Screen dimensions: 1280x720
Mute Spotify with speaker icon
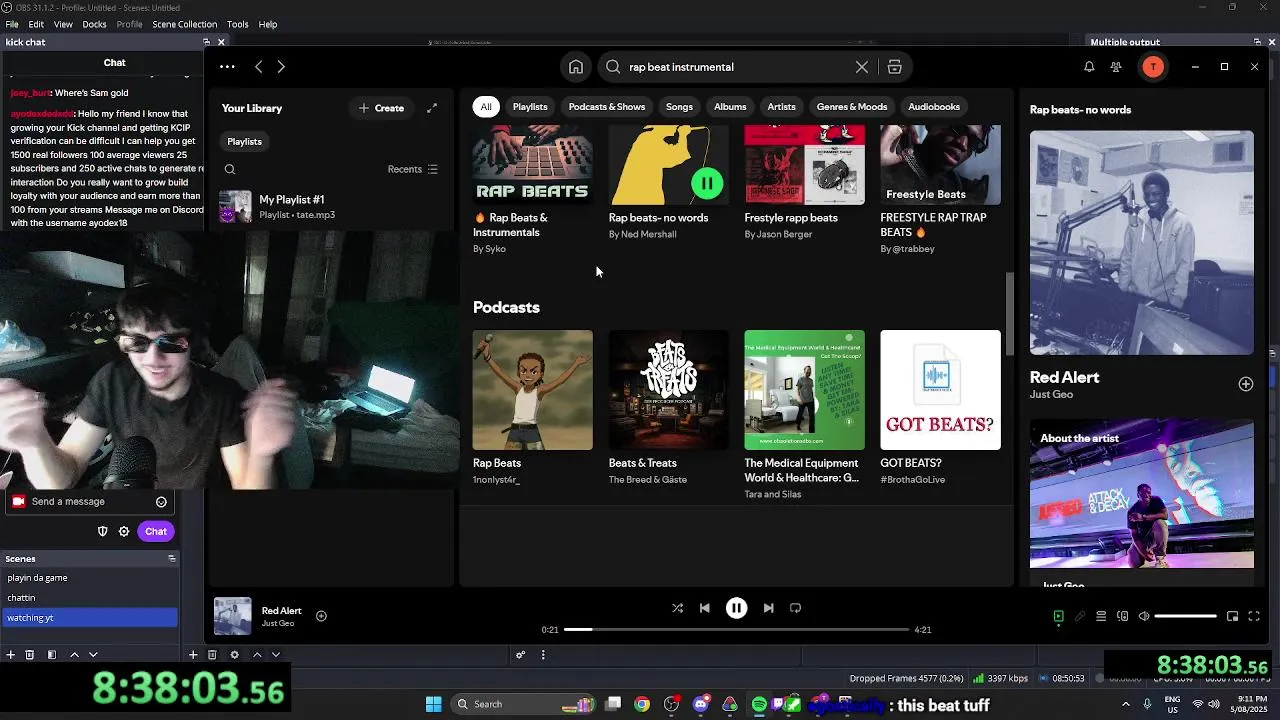pos(1144,617)
